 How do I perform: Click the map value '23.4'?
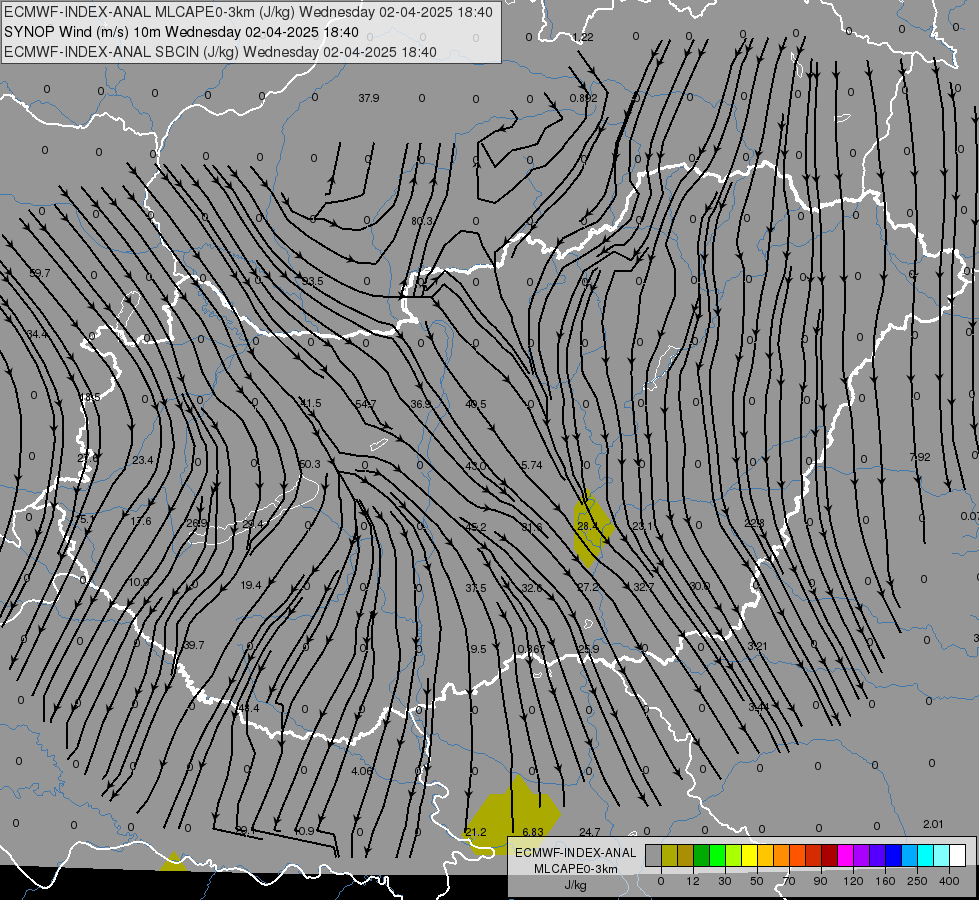click(x=142, y=460)
